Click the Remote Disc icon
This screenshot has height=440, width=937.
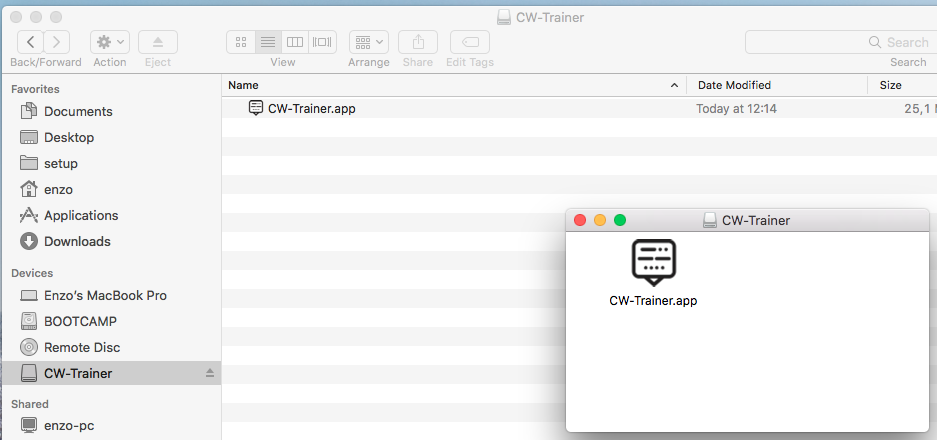coord(29,347)
